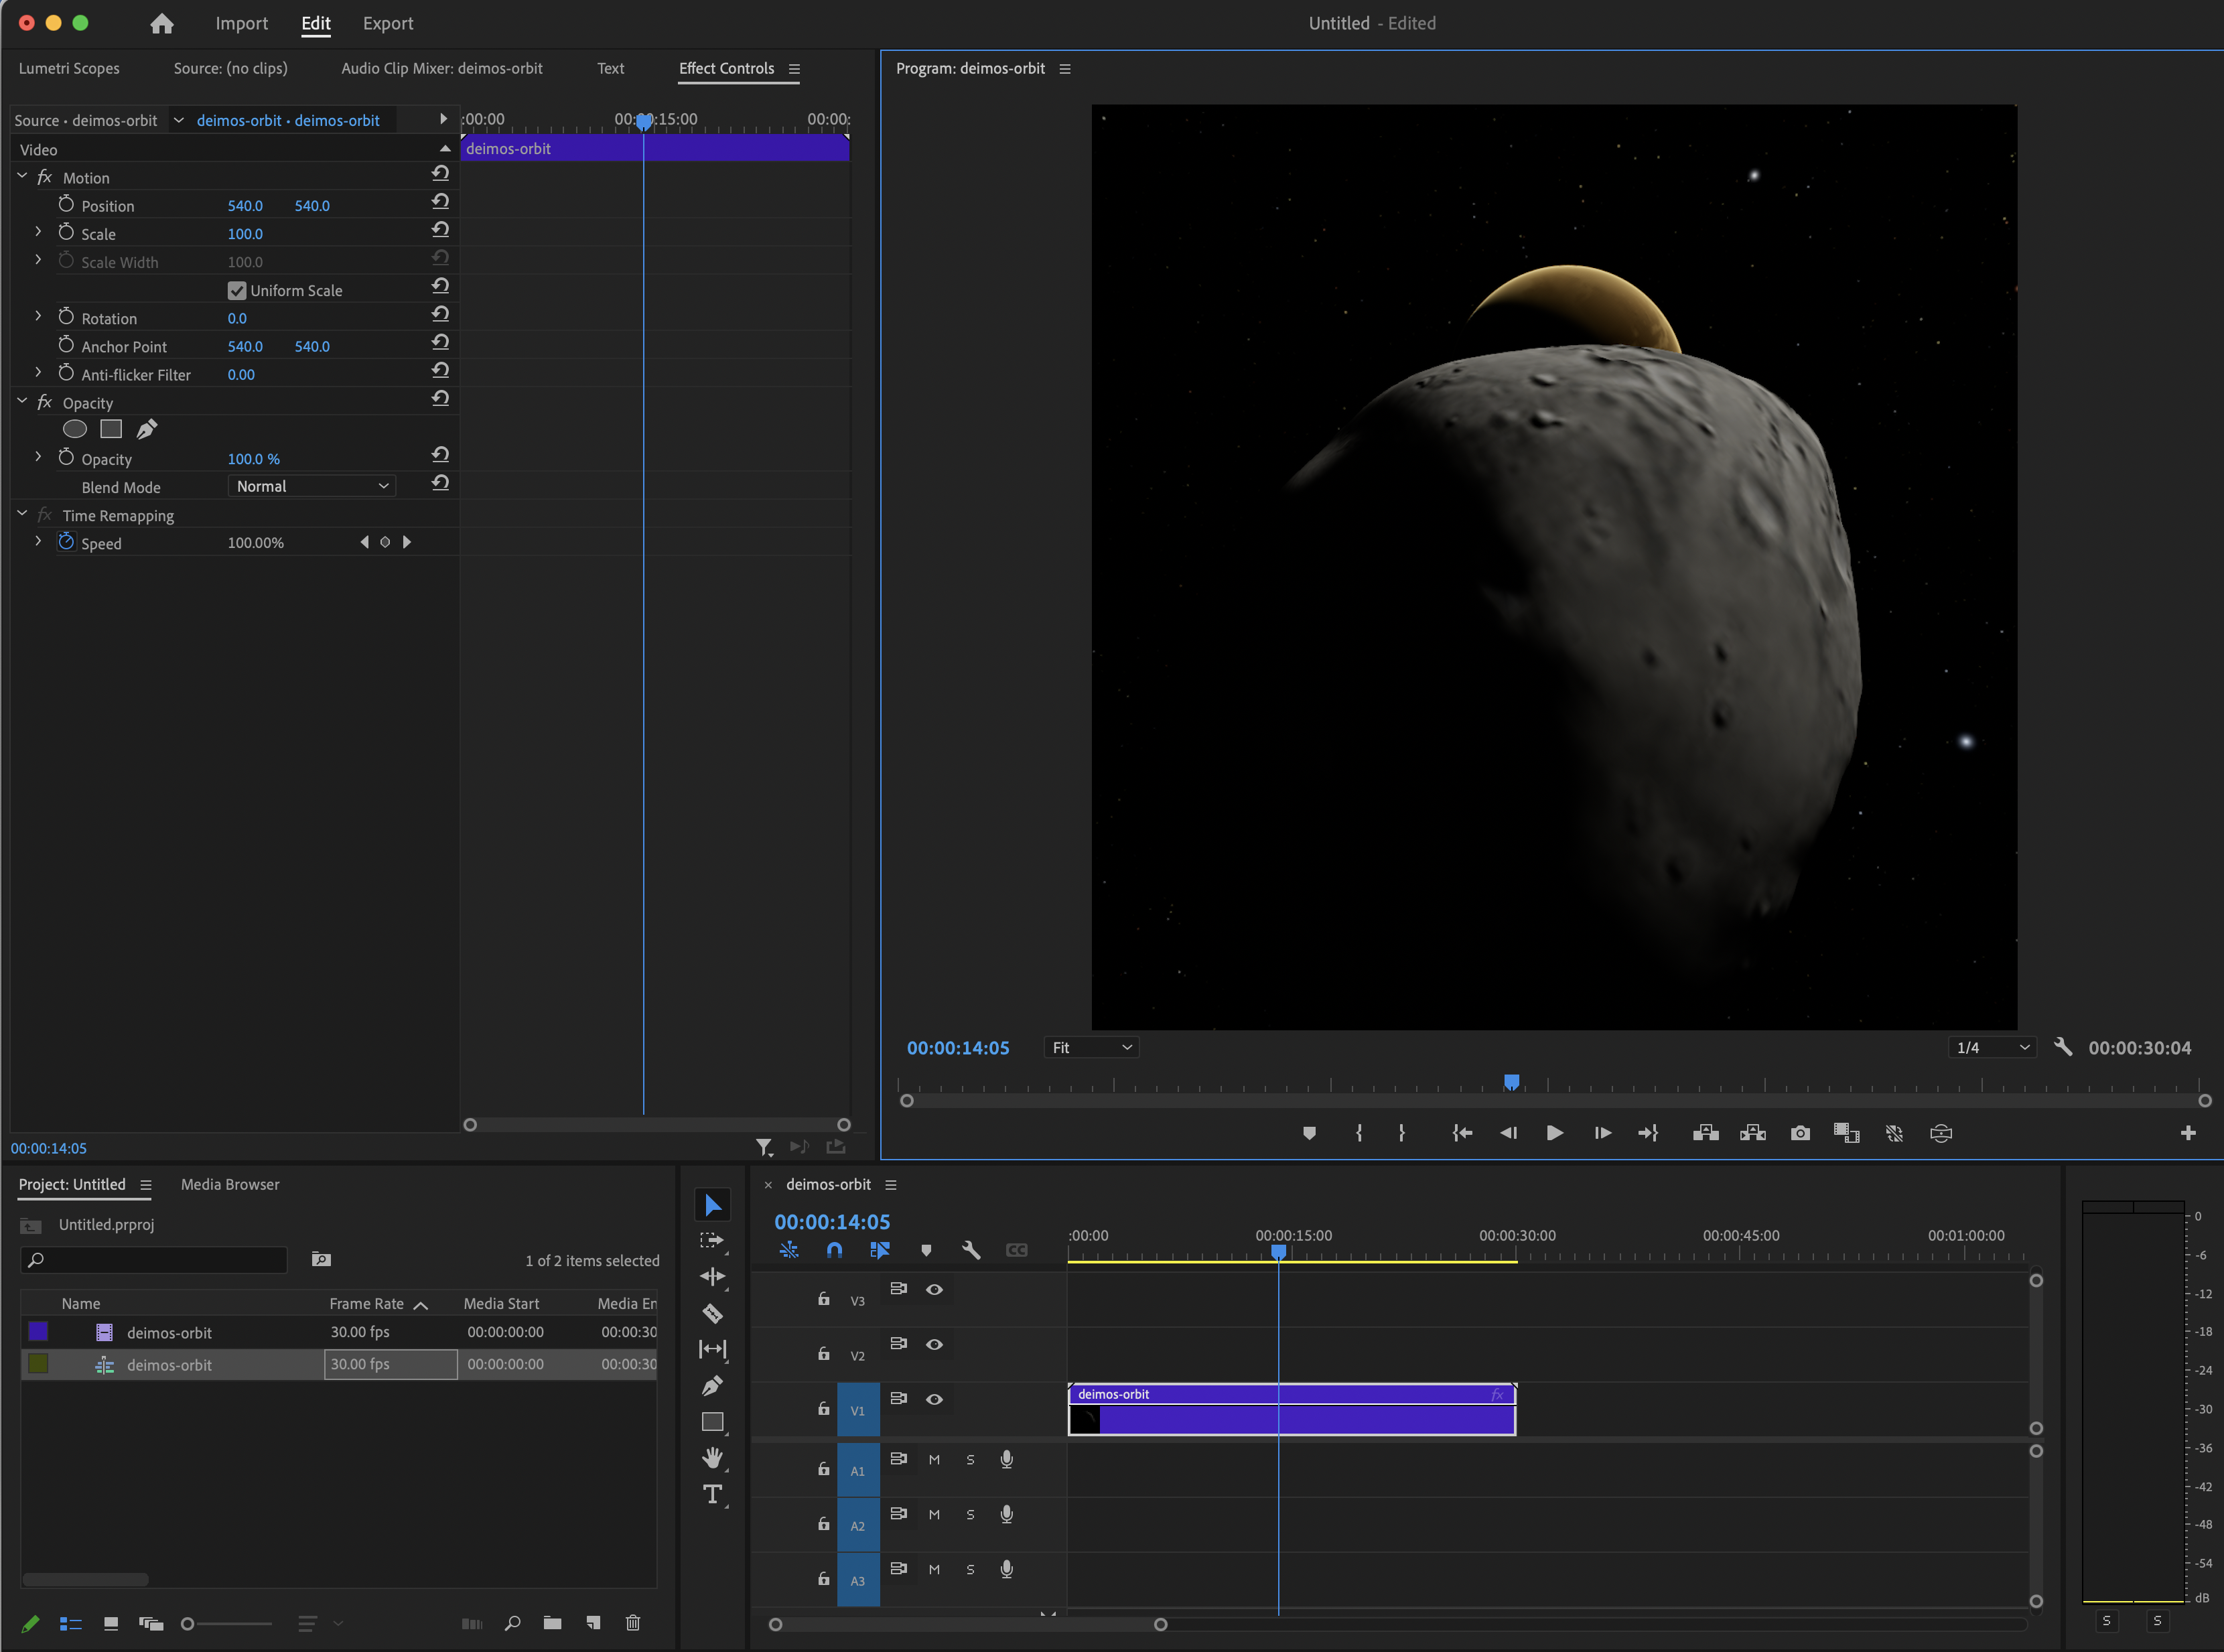Toggle Snap in Timeline magnet icon
Screen dimensions: 2224x1652
[834, 1250]
